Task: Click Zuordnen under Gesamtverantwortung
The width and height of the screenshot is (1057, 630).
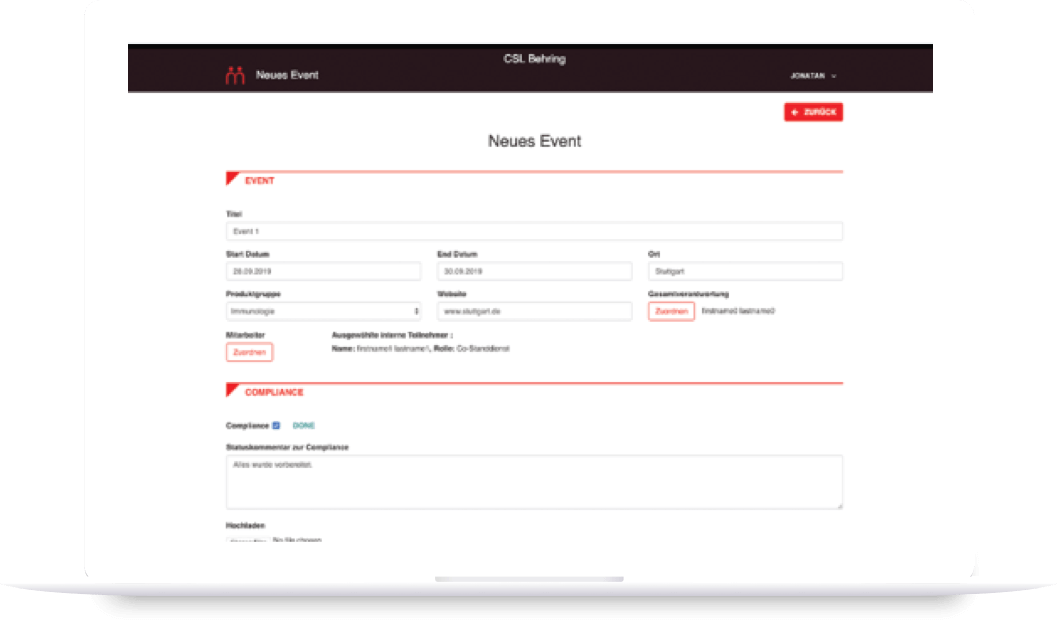Action: click(x=671, y=311)
